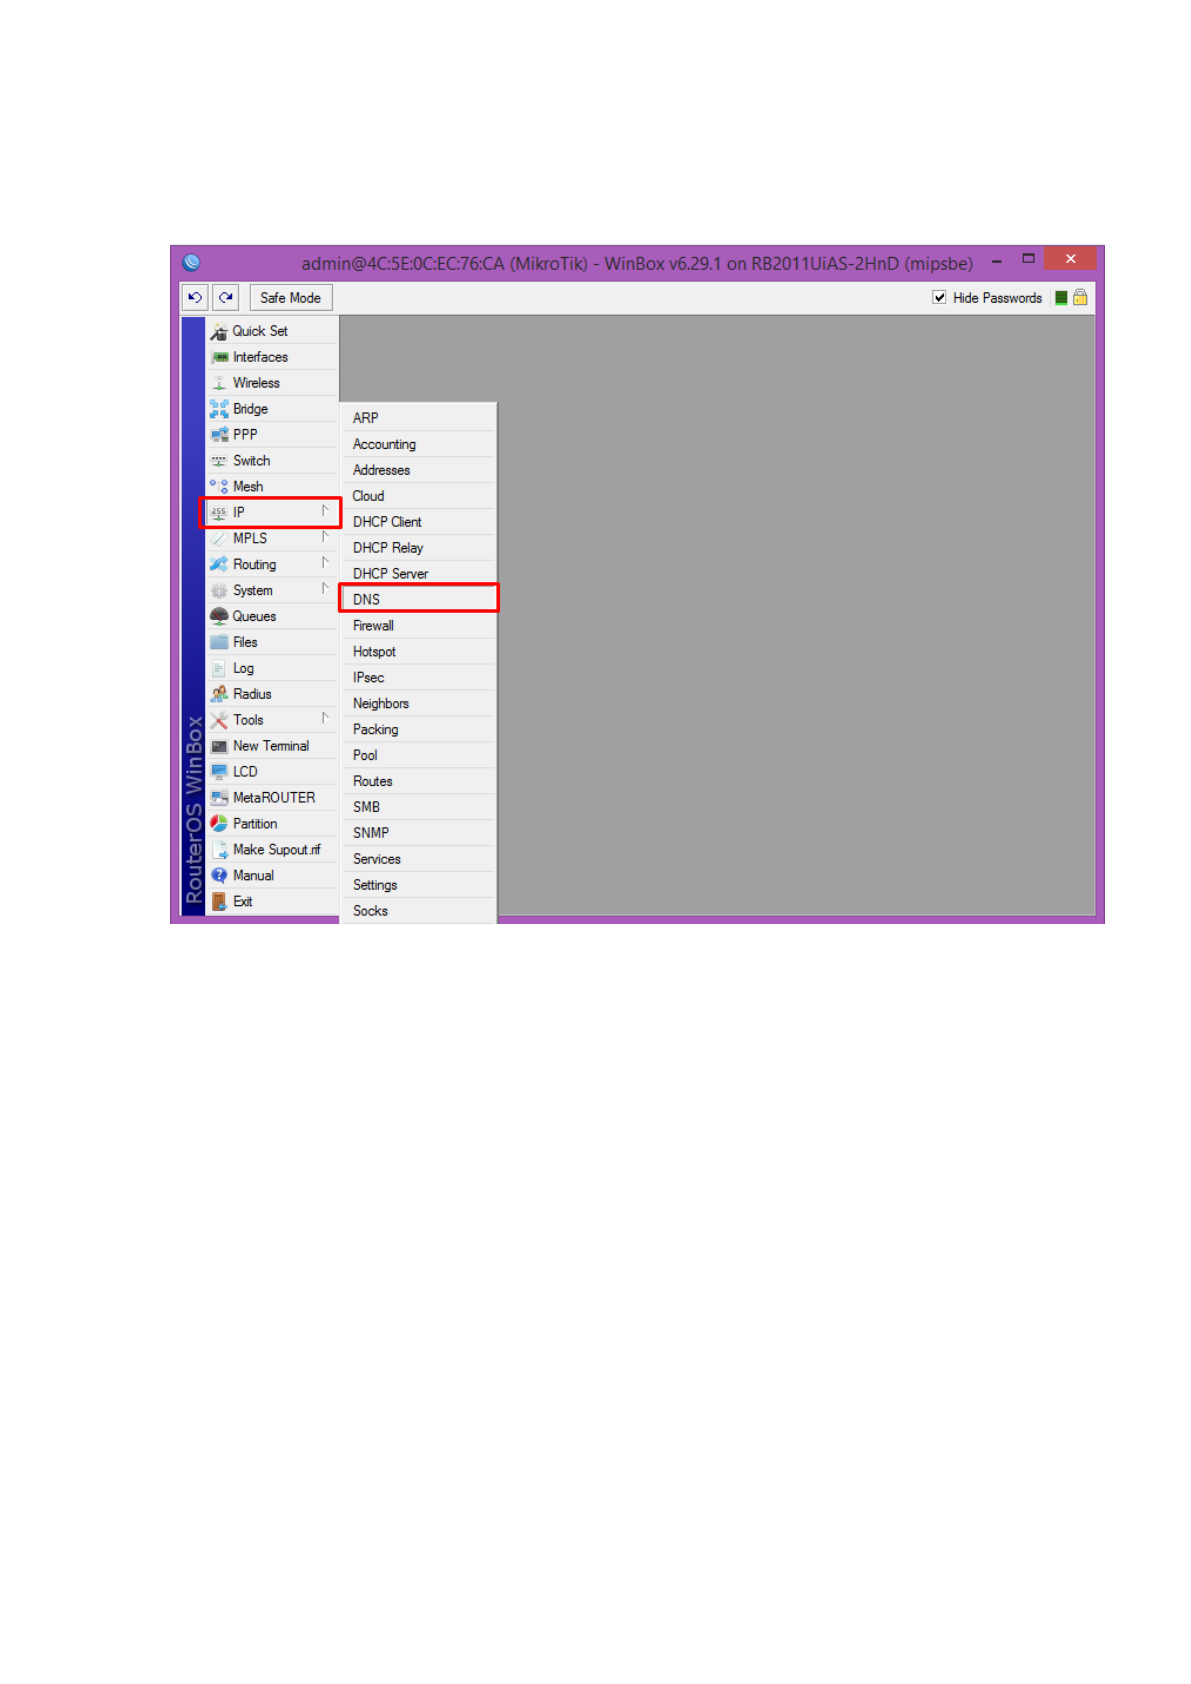Click the Undo arrow icon
This screenshot has height=1684, width=1191.
click(195, 298)
